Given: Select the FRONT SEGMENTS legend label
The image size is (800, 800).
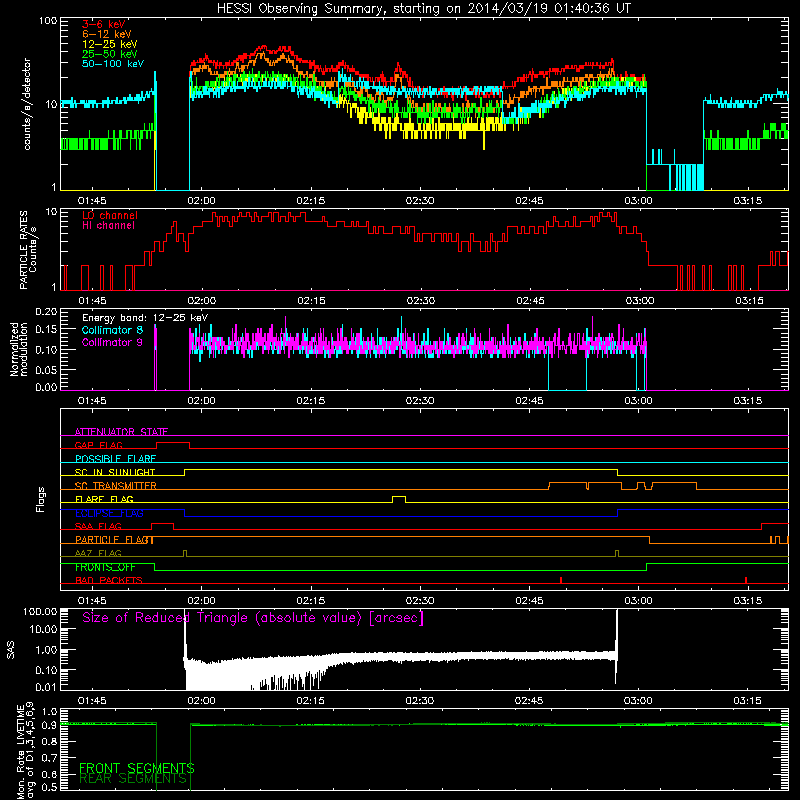Looking at the screenshot, I should point(137,768).
